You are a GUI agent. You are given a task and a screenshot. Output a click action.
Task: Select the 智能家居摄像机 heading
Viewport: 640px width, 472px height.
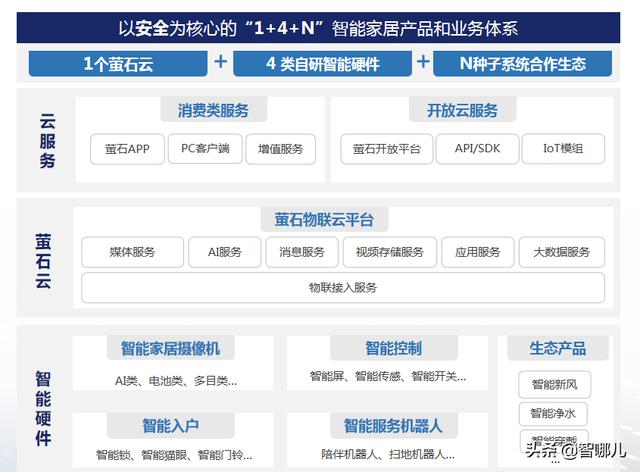pyautogui.click(x=171, y=348)
